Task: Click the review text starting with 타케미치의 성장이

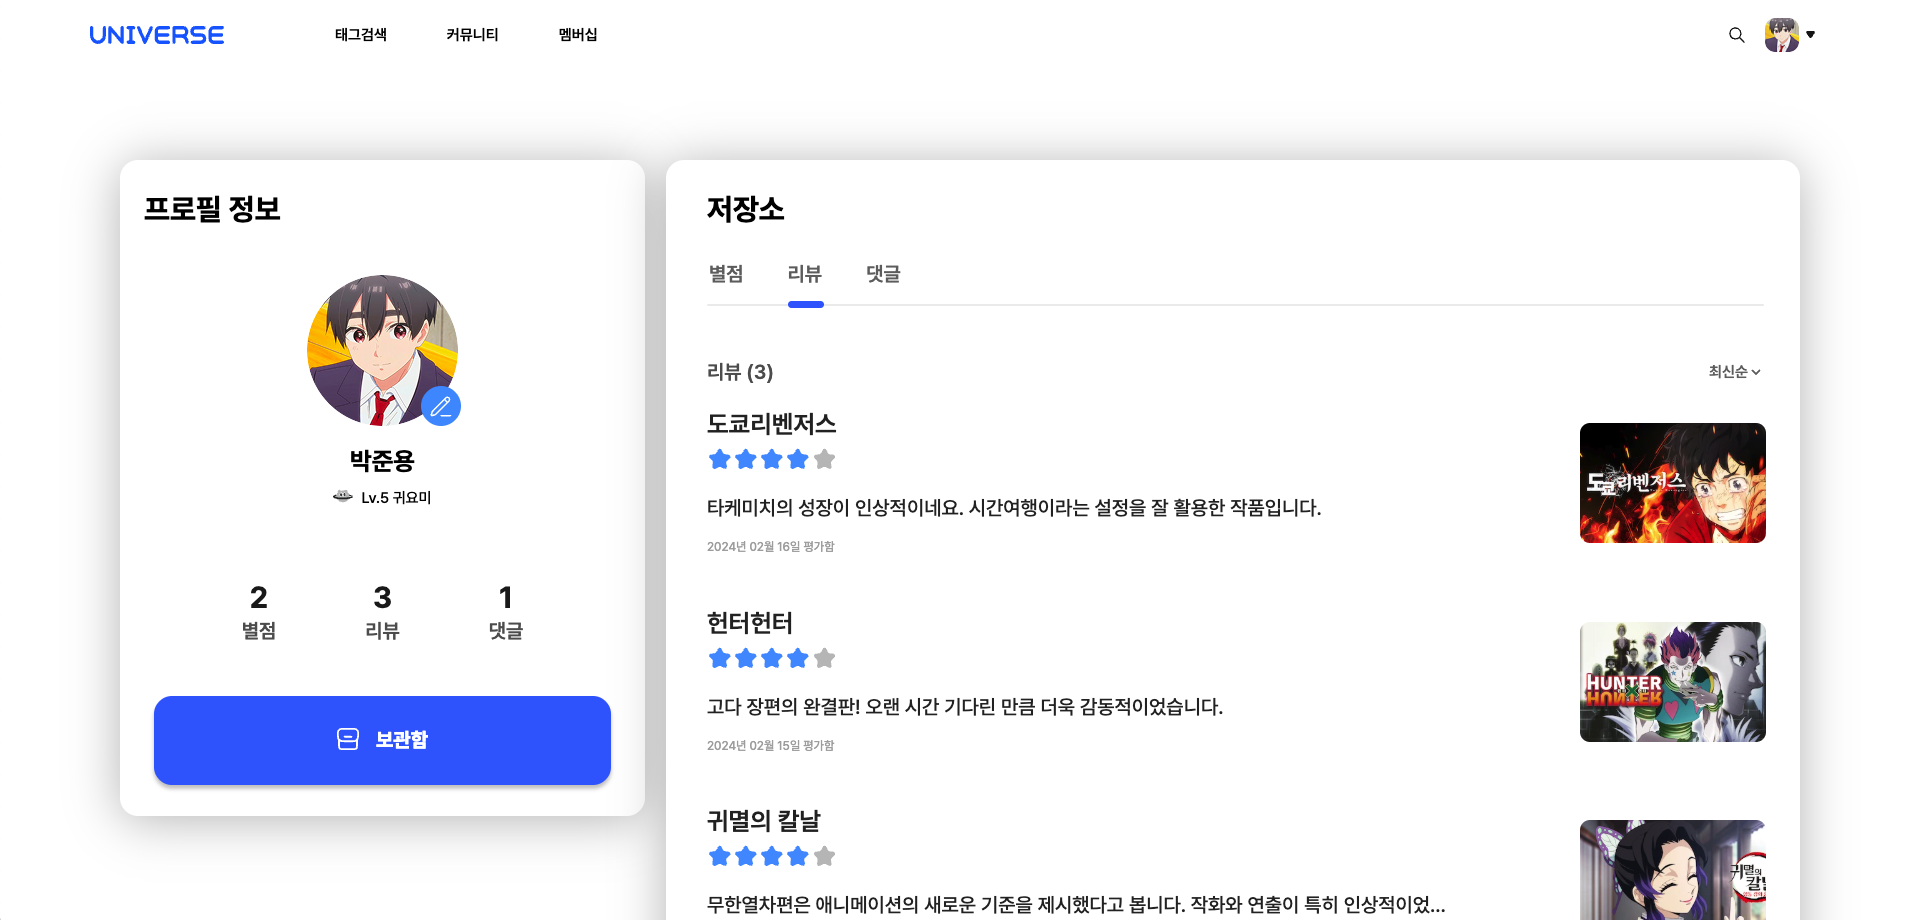Action: click(1014, 508)
